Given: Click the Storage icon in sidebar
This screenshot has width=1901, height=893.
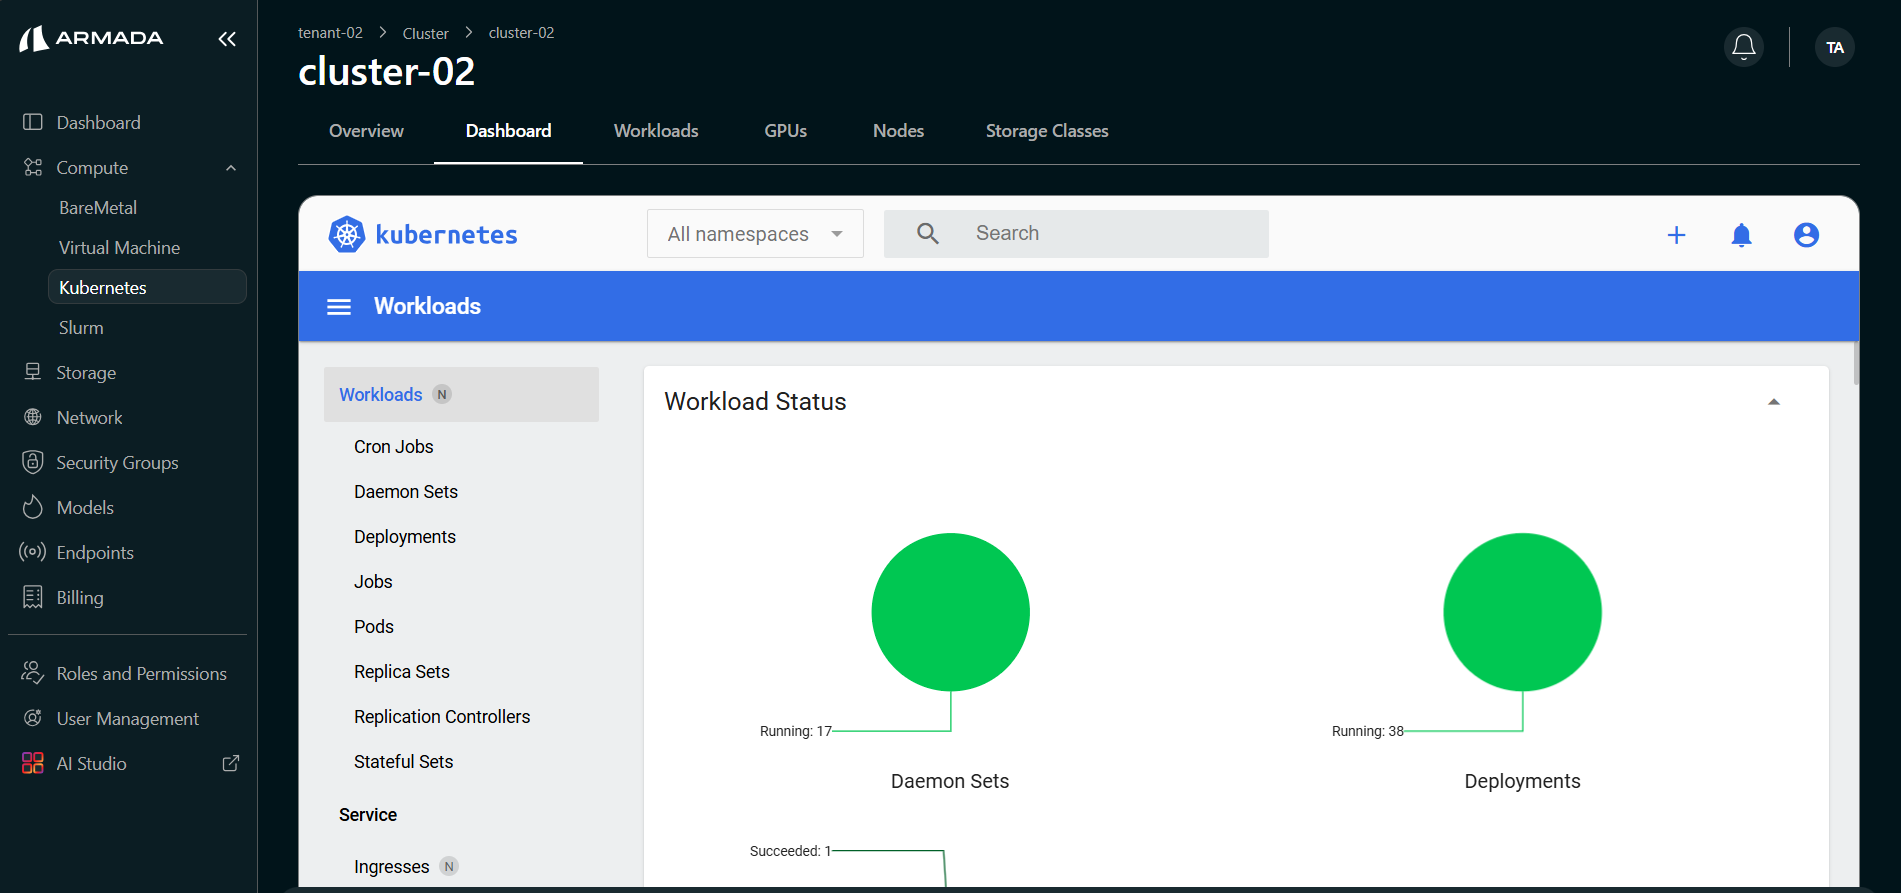Looking at the screenshot, I should 33,372.
